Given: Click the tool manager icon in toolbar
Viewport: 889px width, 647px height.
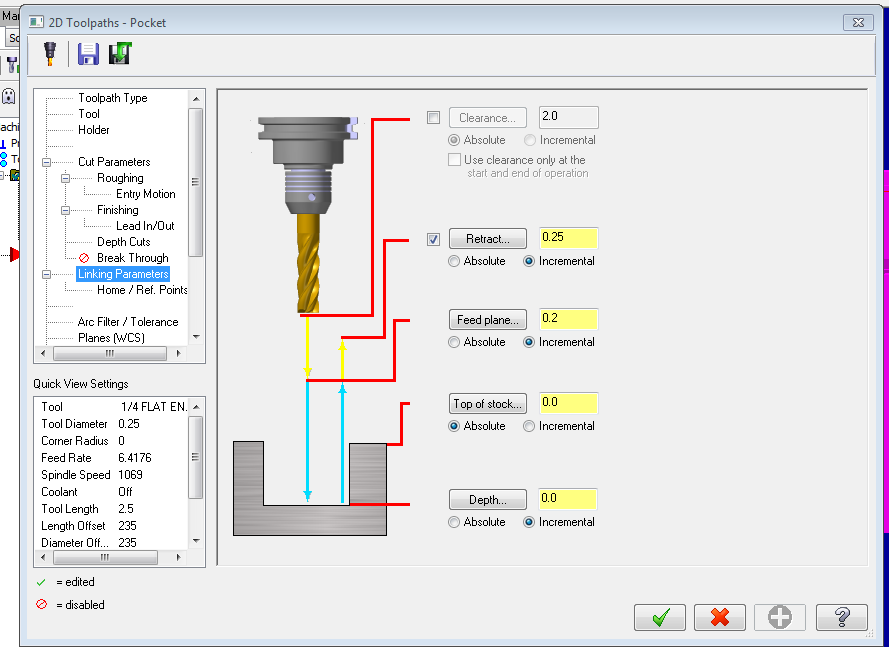Looking at the screenshot, I should point(48,54).
